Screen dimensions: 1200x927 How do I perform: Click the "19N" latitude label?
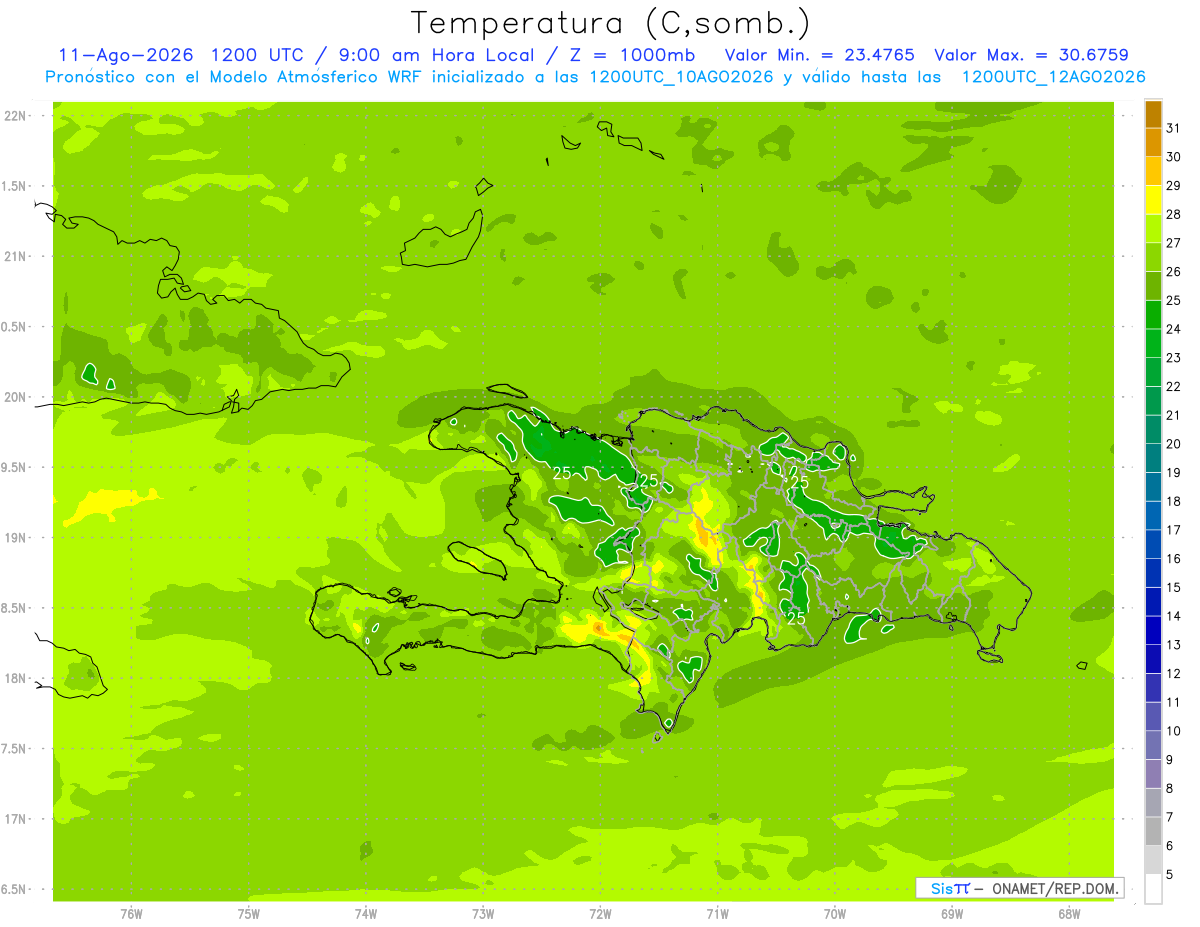click(x=14, y=537)
